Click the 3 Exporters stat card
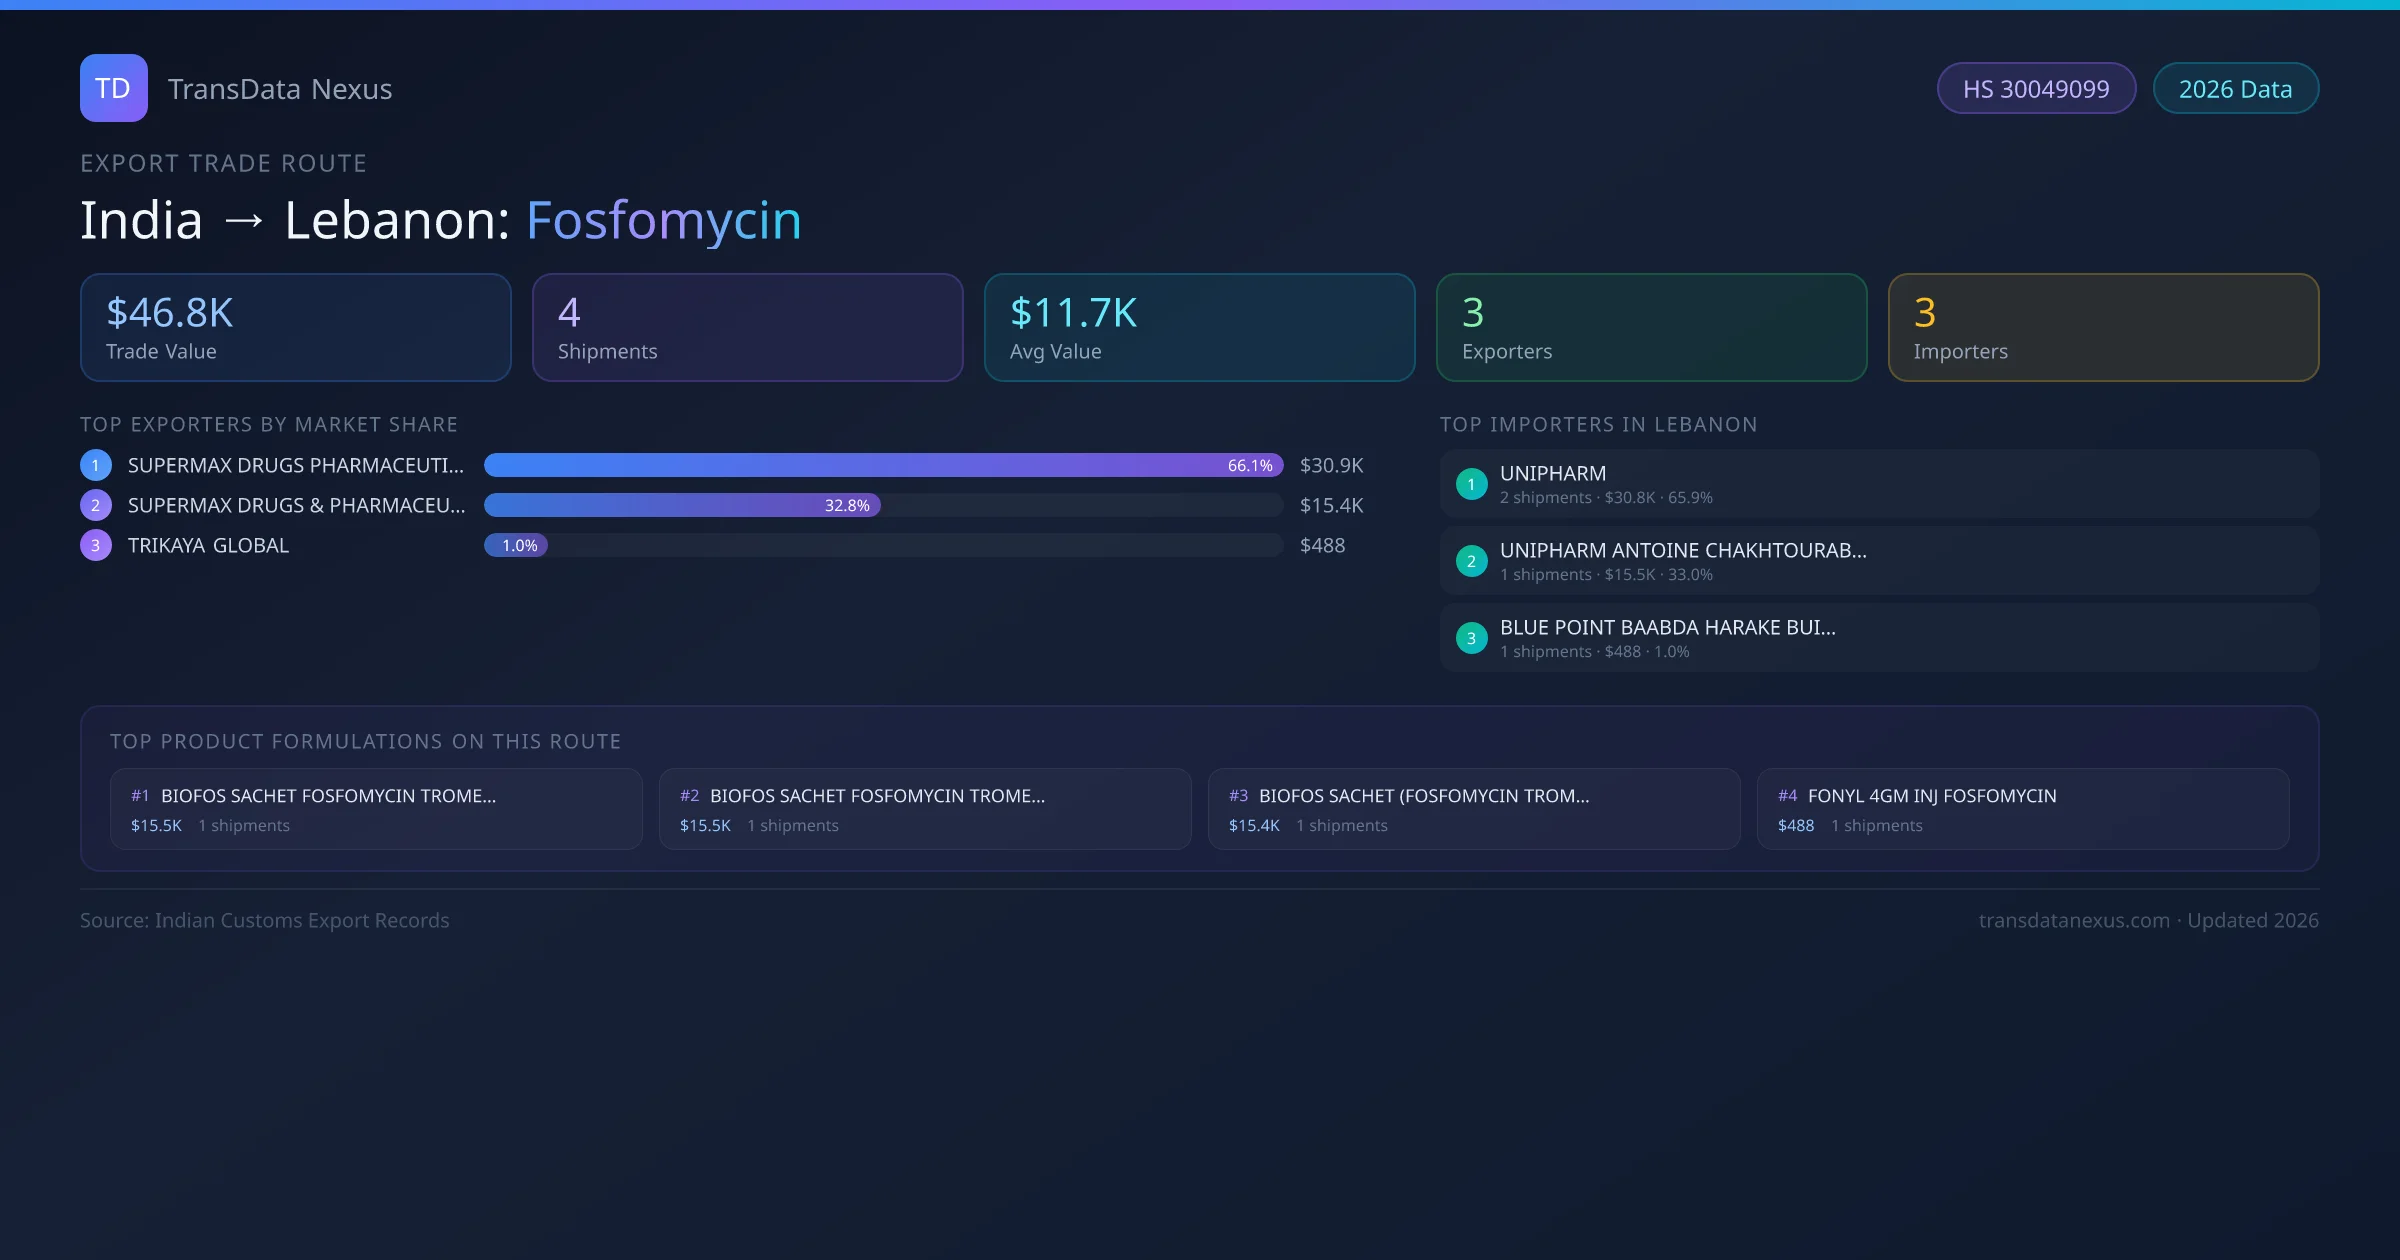 pyautogui.click(x=1651, y=328)
